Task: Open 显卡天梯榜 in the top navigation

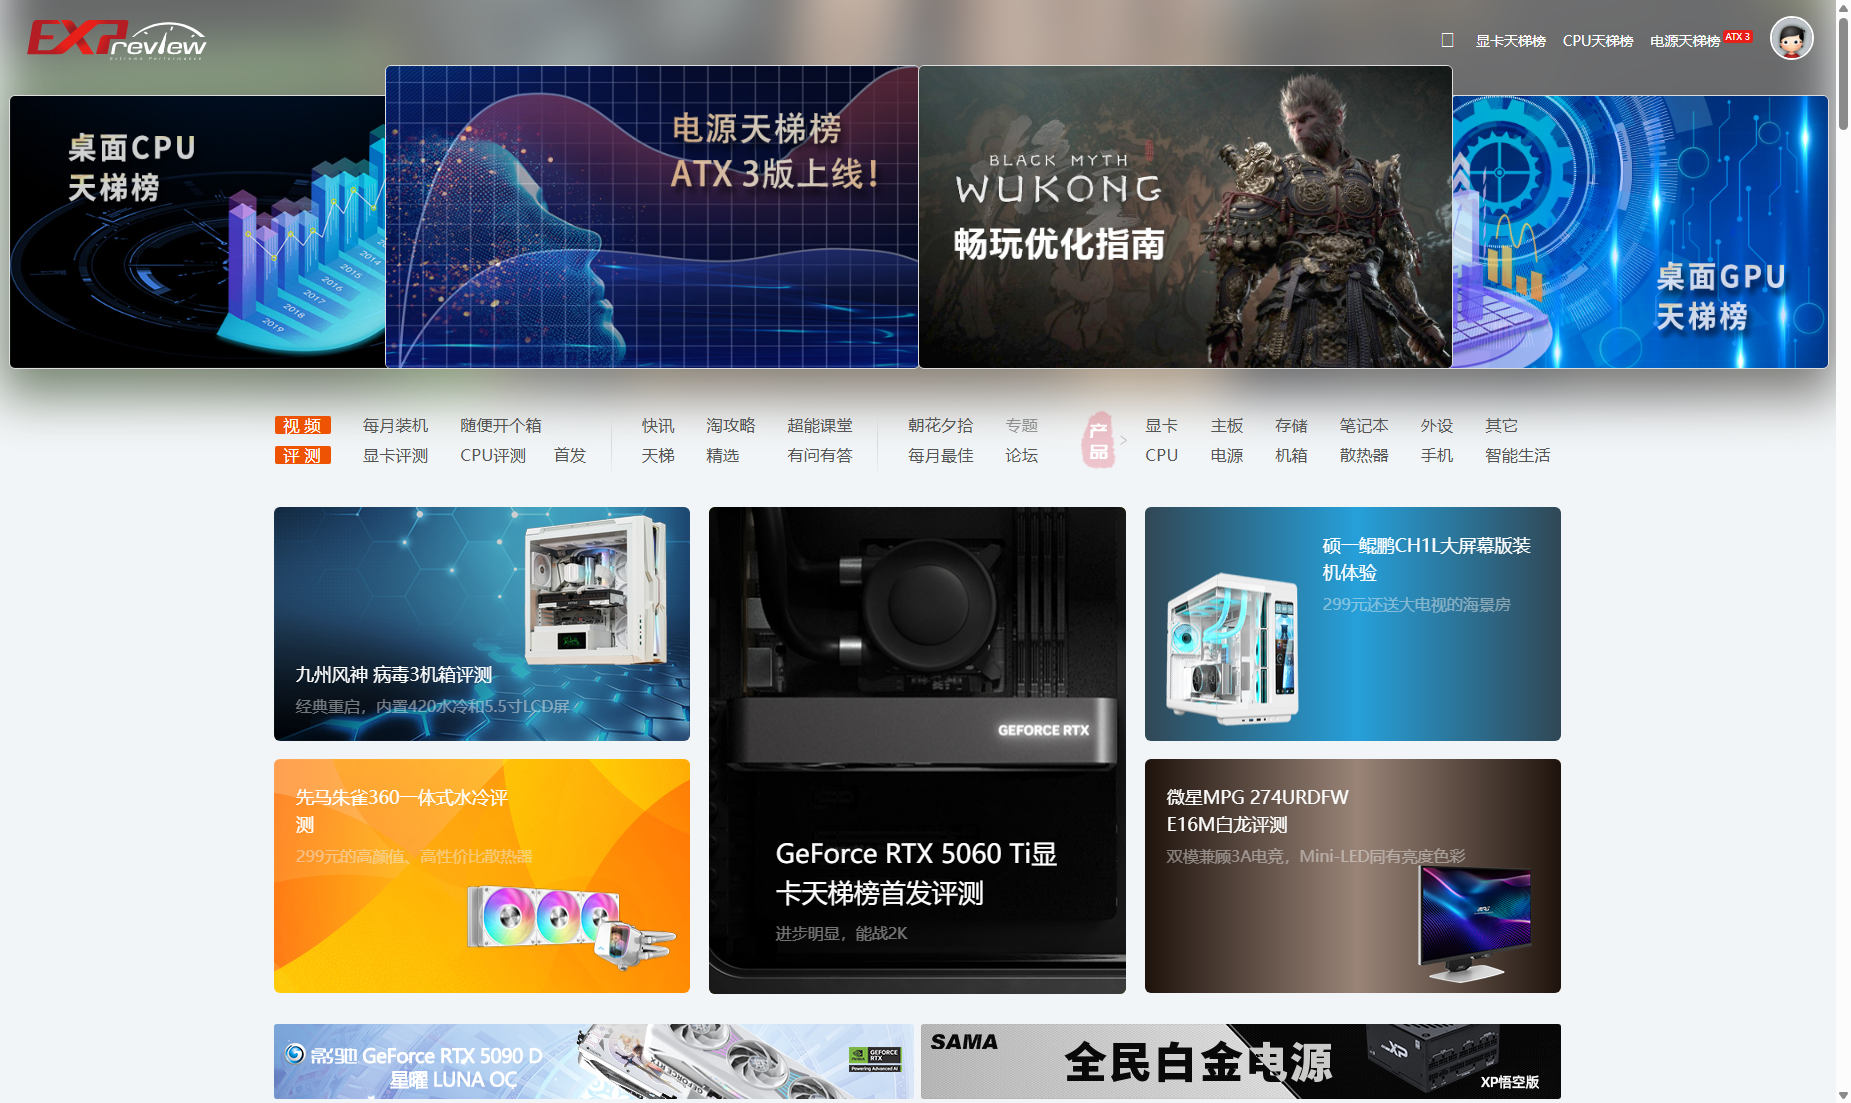Action: pyautogui.click(x=1510, y=41)
